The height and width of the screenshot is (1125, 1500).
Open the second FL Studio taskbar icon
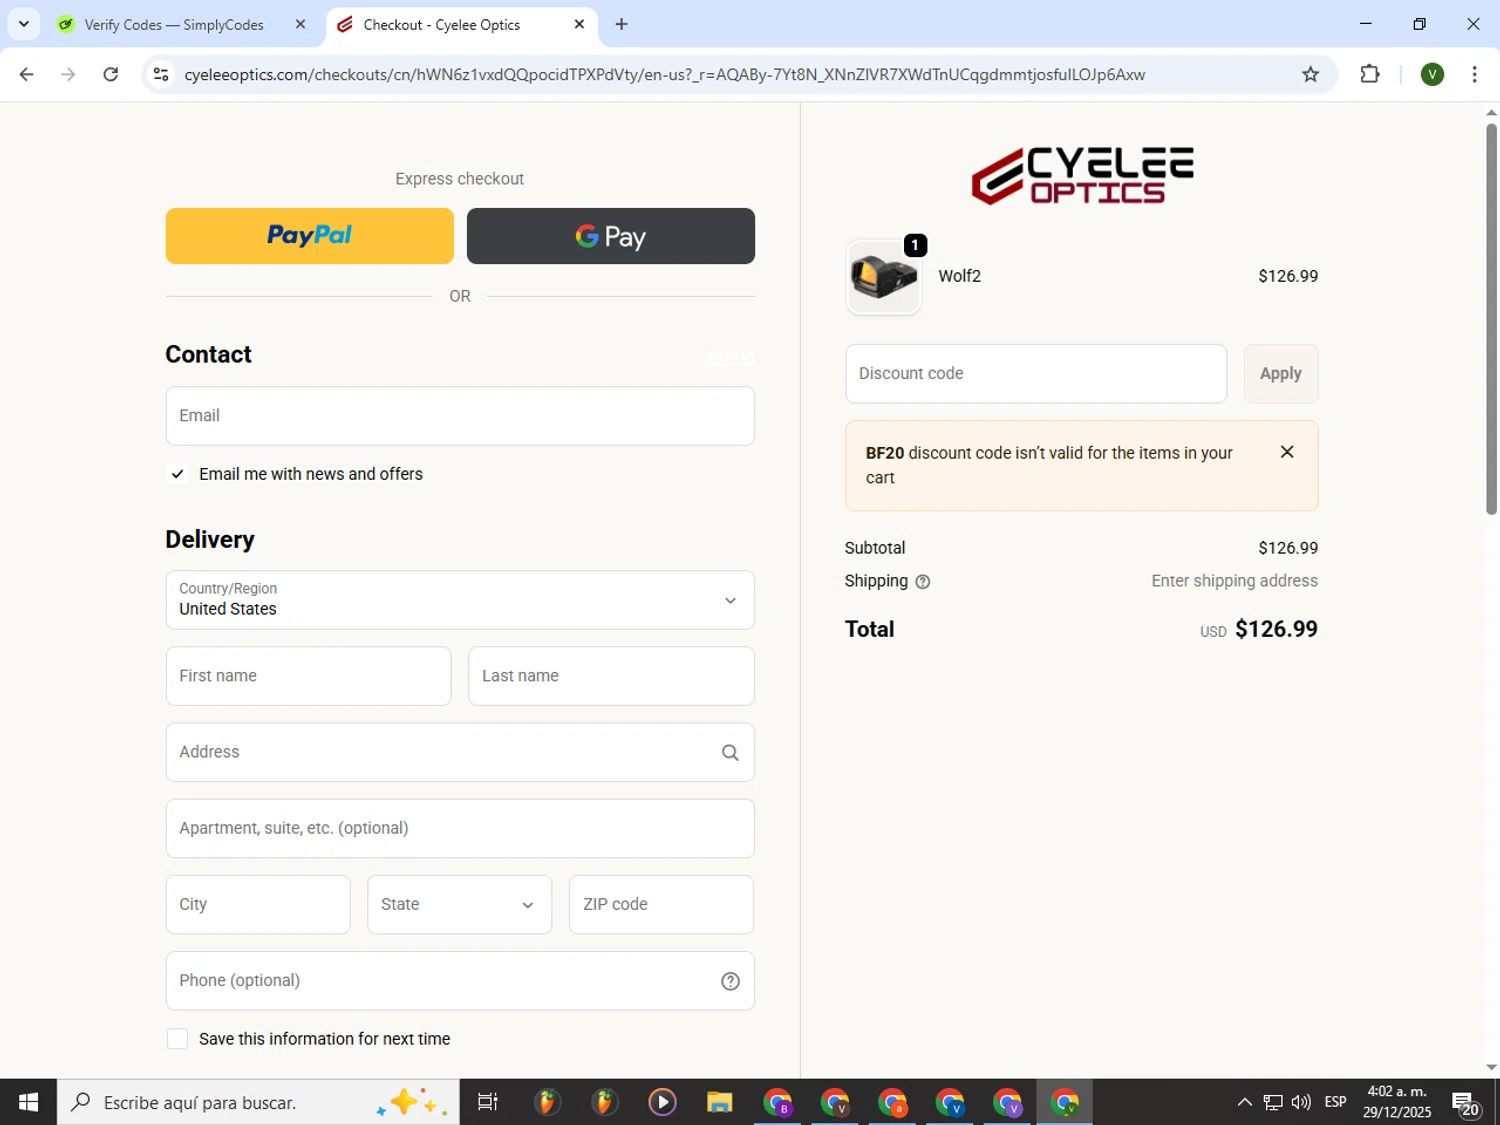(x=604, y=1102)
